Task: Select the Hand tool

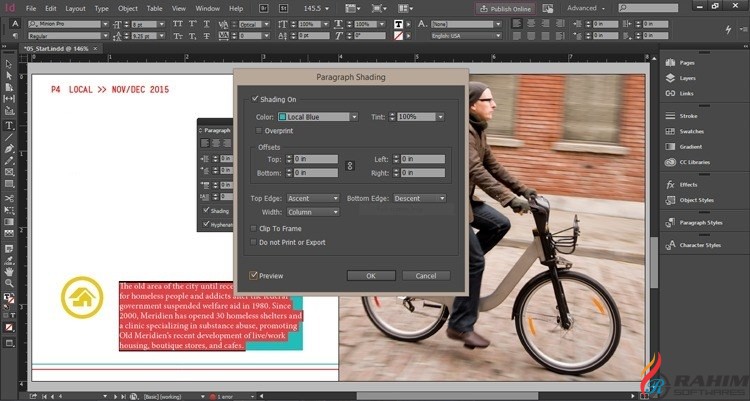Action: pyautogui.click(x=9, y=270)
